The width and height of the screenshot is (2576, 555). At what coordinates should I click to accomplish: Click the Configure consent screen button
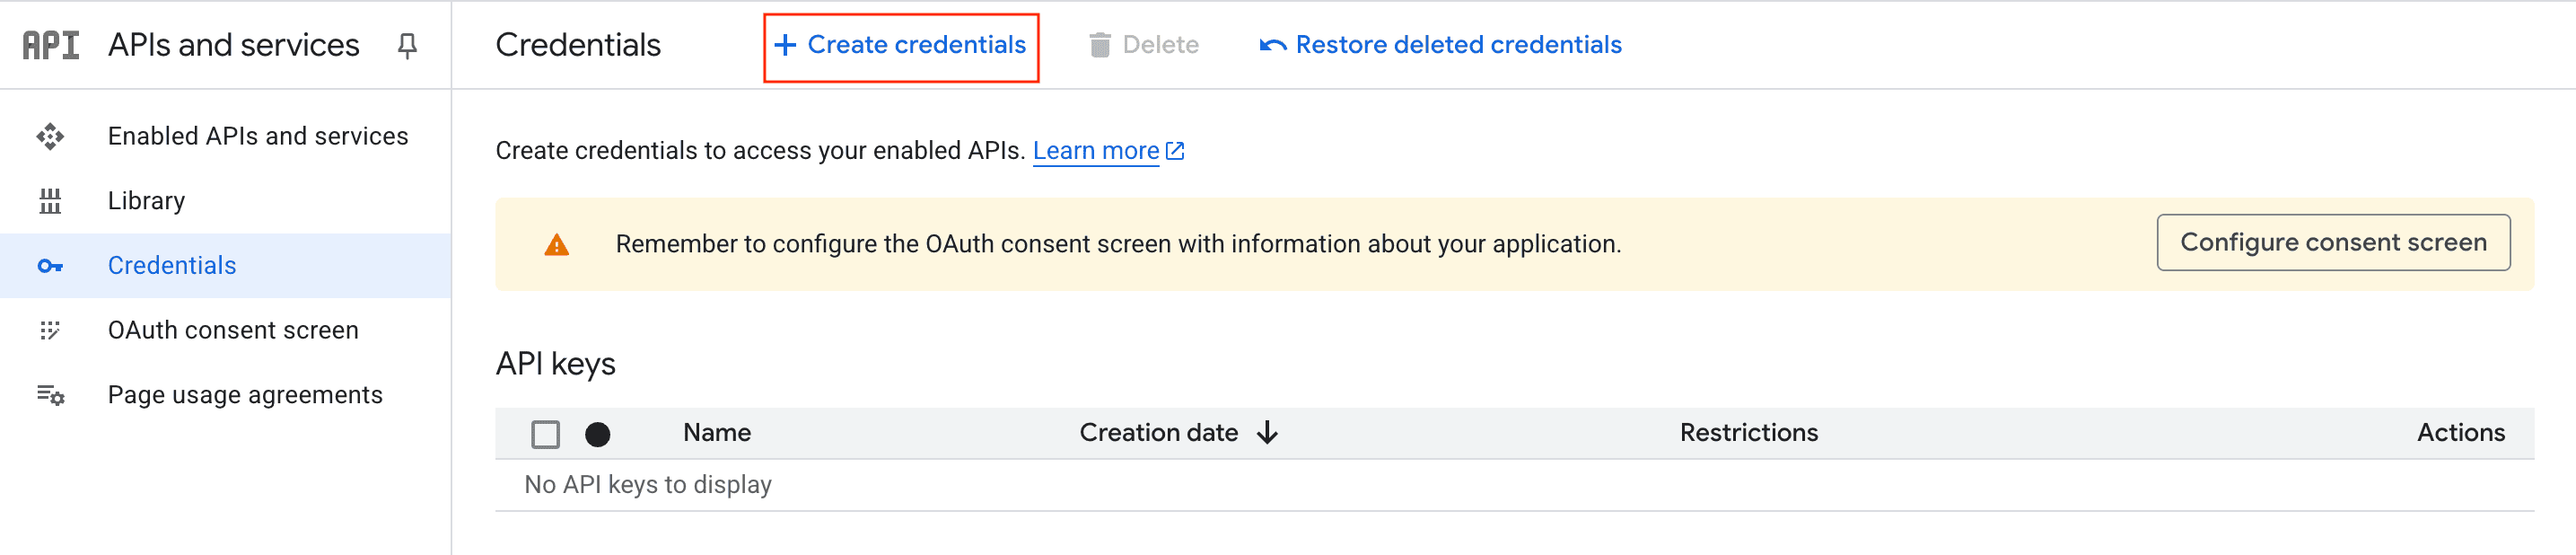[x=2332, y=243]
